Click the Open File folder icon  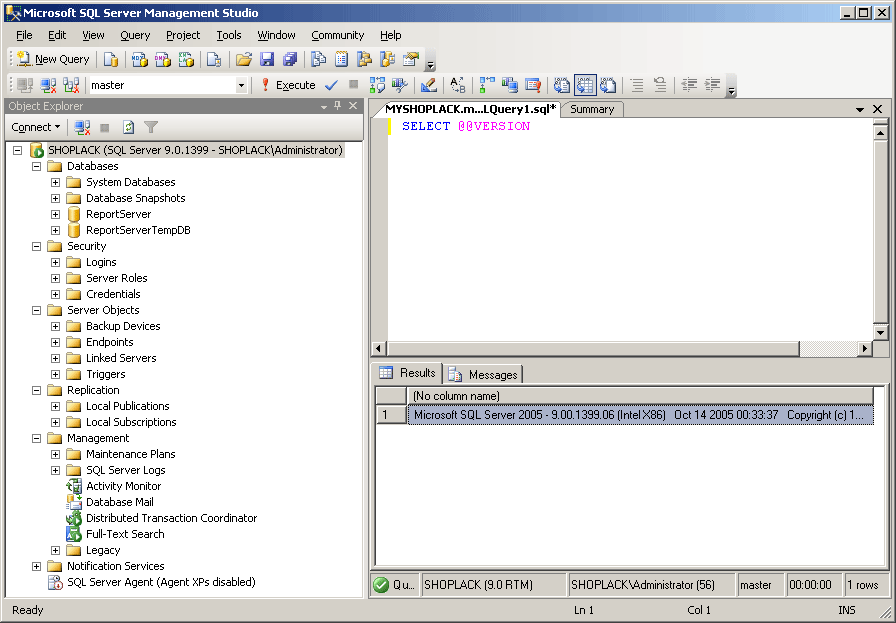point(244,59)
